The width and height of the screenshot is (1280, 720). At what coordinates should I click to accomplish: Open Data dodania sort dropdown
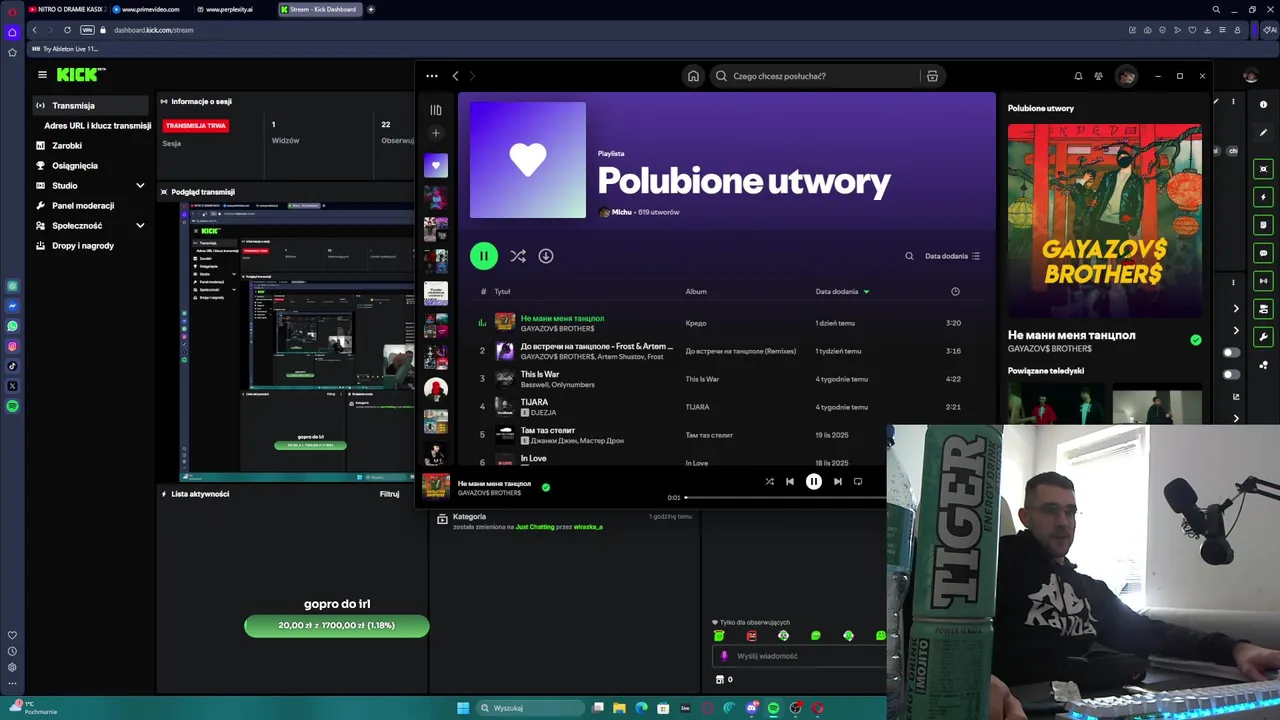click(x=952, y=256)
